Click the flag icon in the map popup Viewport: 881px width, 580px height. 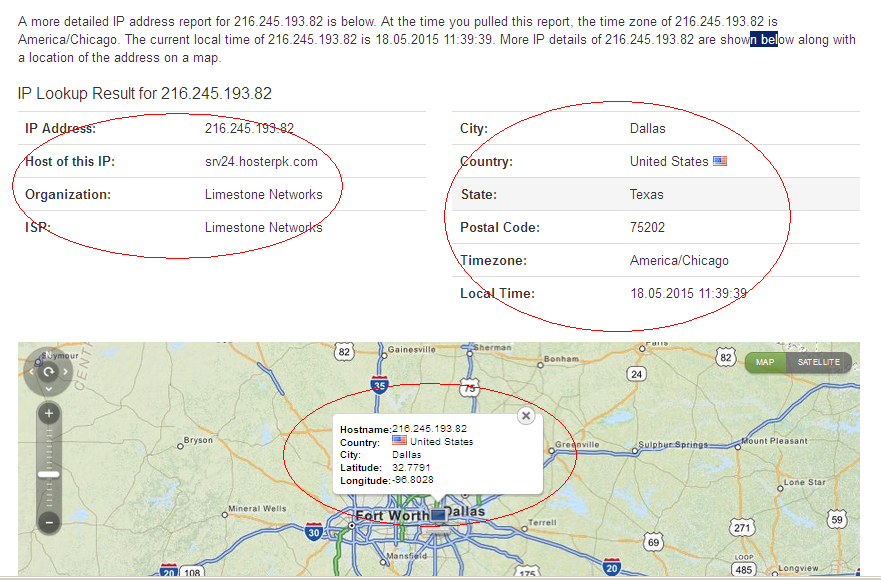[399, 440]
